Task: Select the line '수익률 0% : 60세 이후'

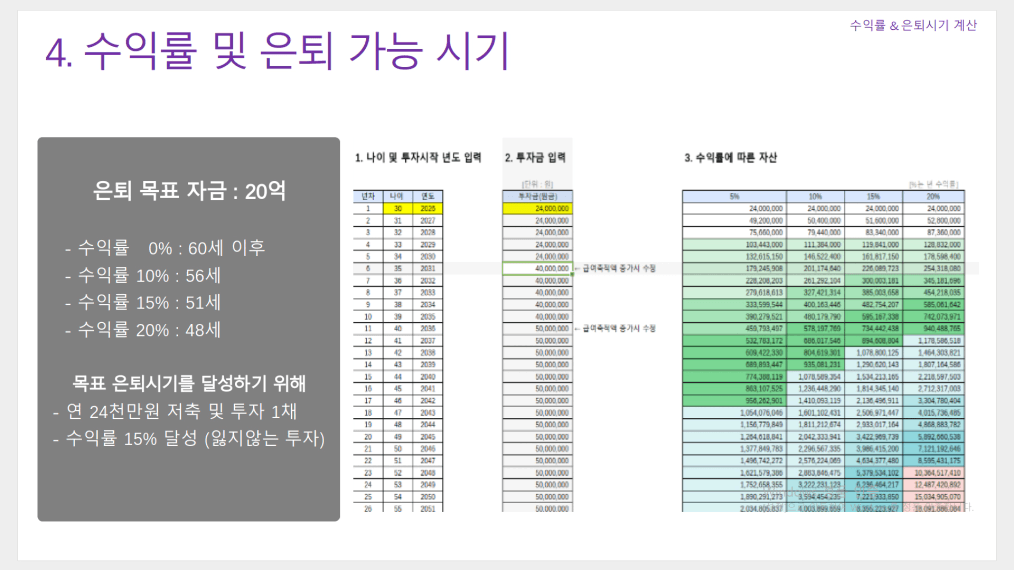Action: click(x=165, y=248)
